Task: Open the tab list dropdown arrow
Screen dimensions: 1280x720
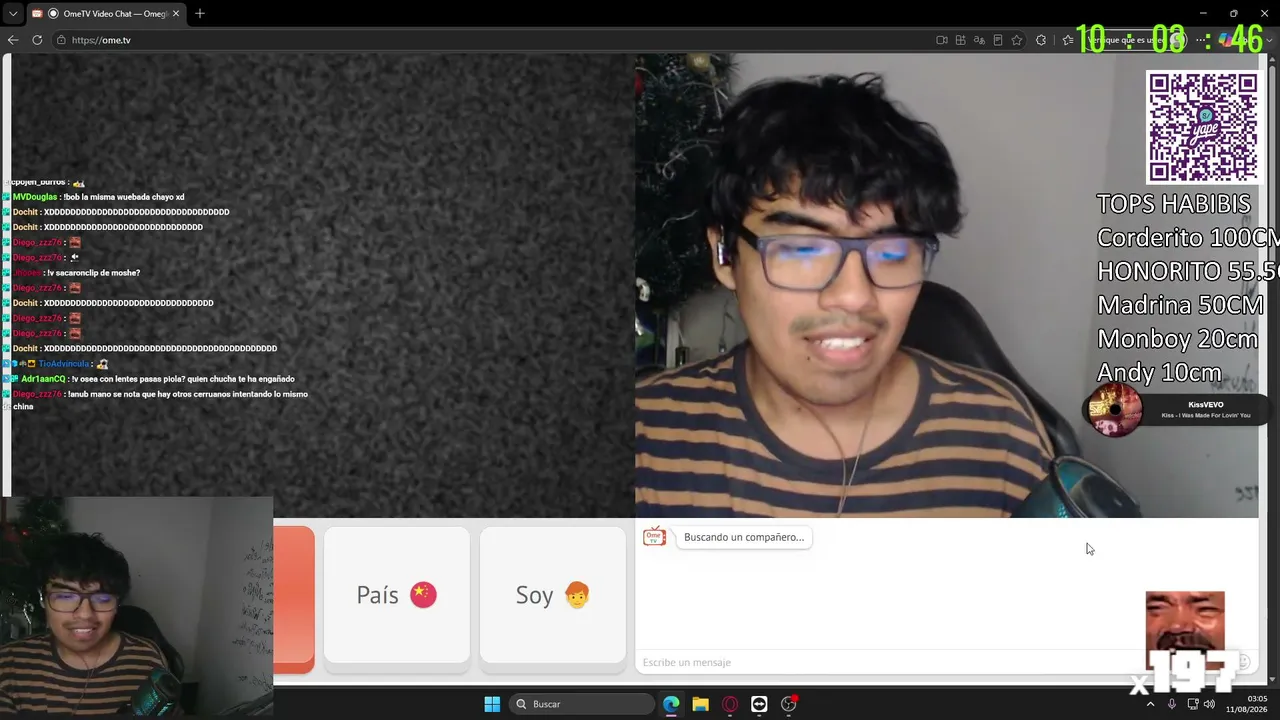Action: coord(13,14)
